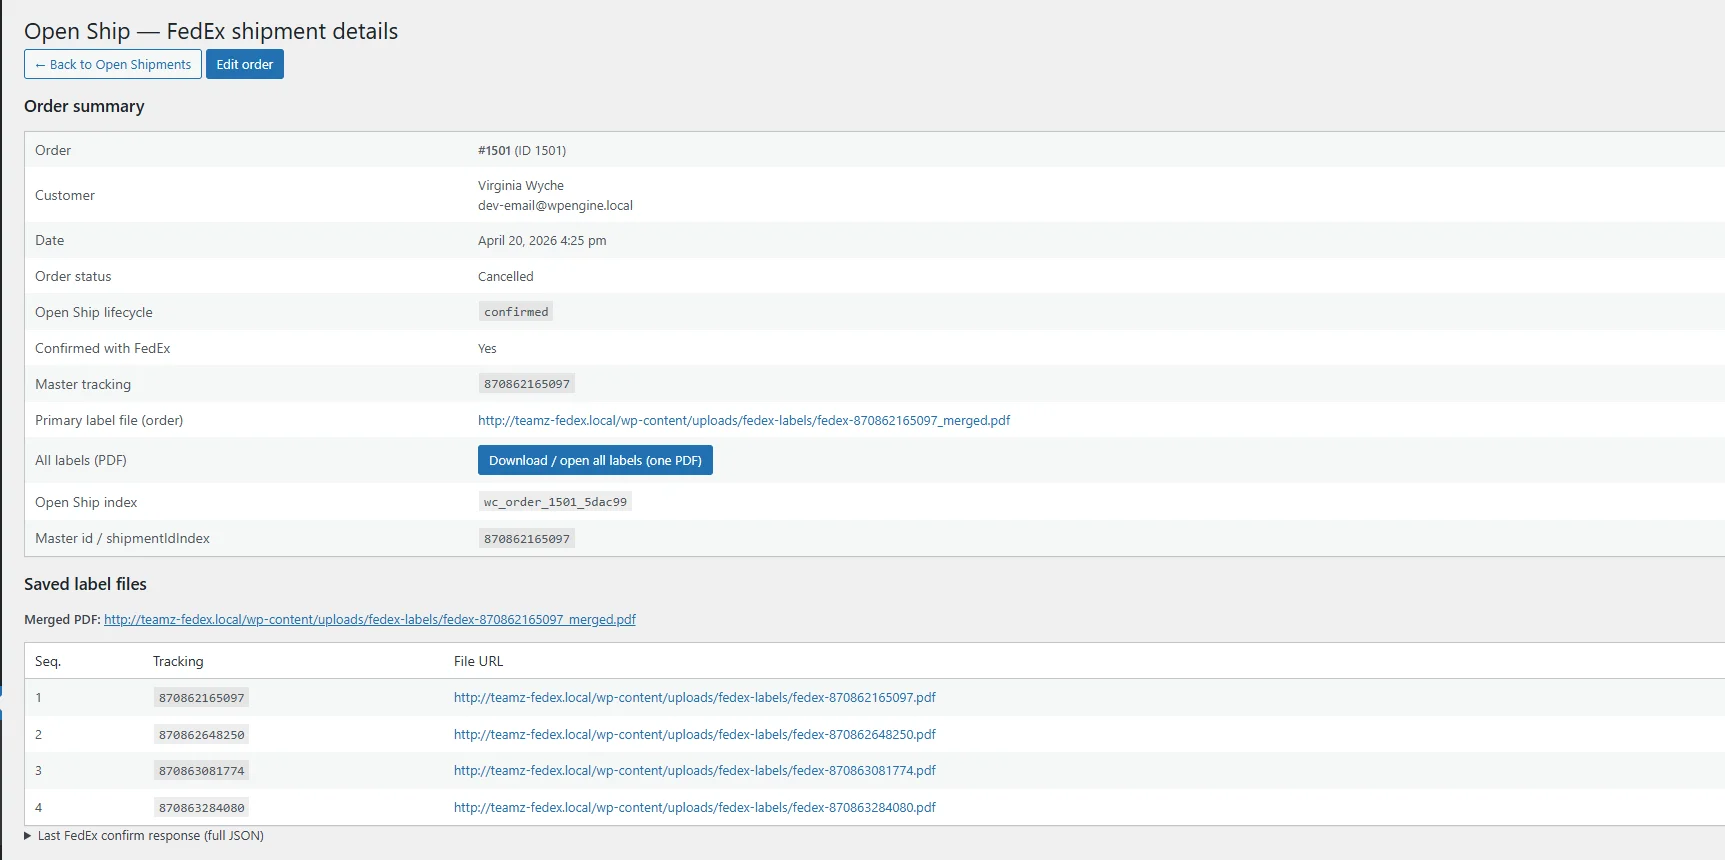This screenshot has width=1725, height=860.
Task: Click the Tracking column header
Action: (178, 661)
